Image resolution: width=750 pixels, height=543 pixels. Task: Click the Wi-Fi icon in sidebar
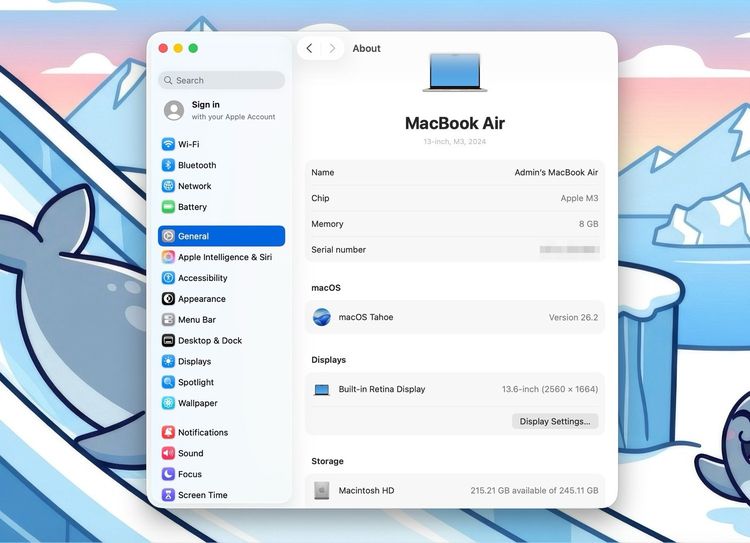[x=168, y=144]
